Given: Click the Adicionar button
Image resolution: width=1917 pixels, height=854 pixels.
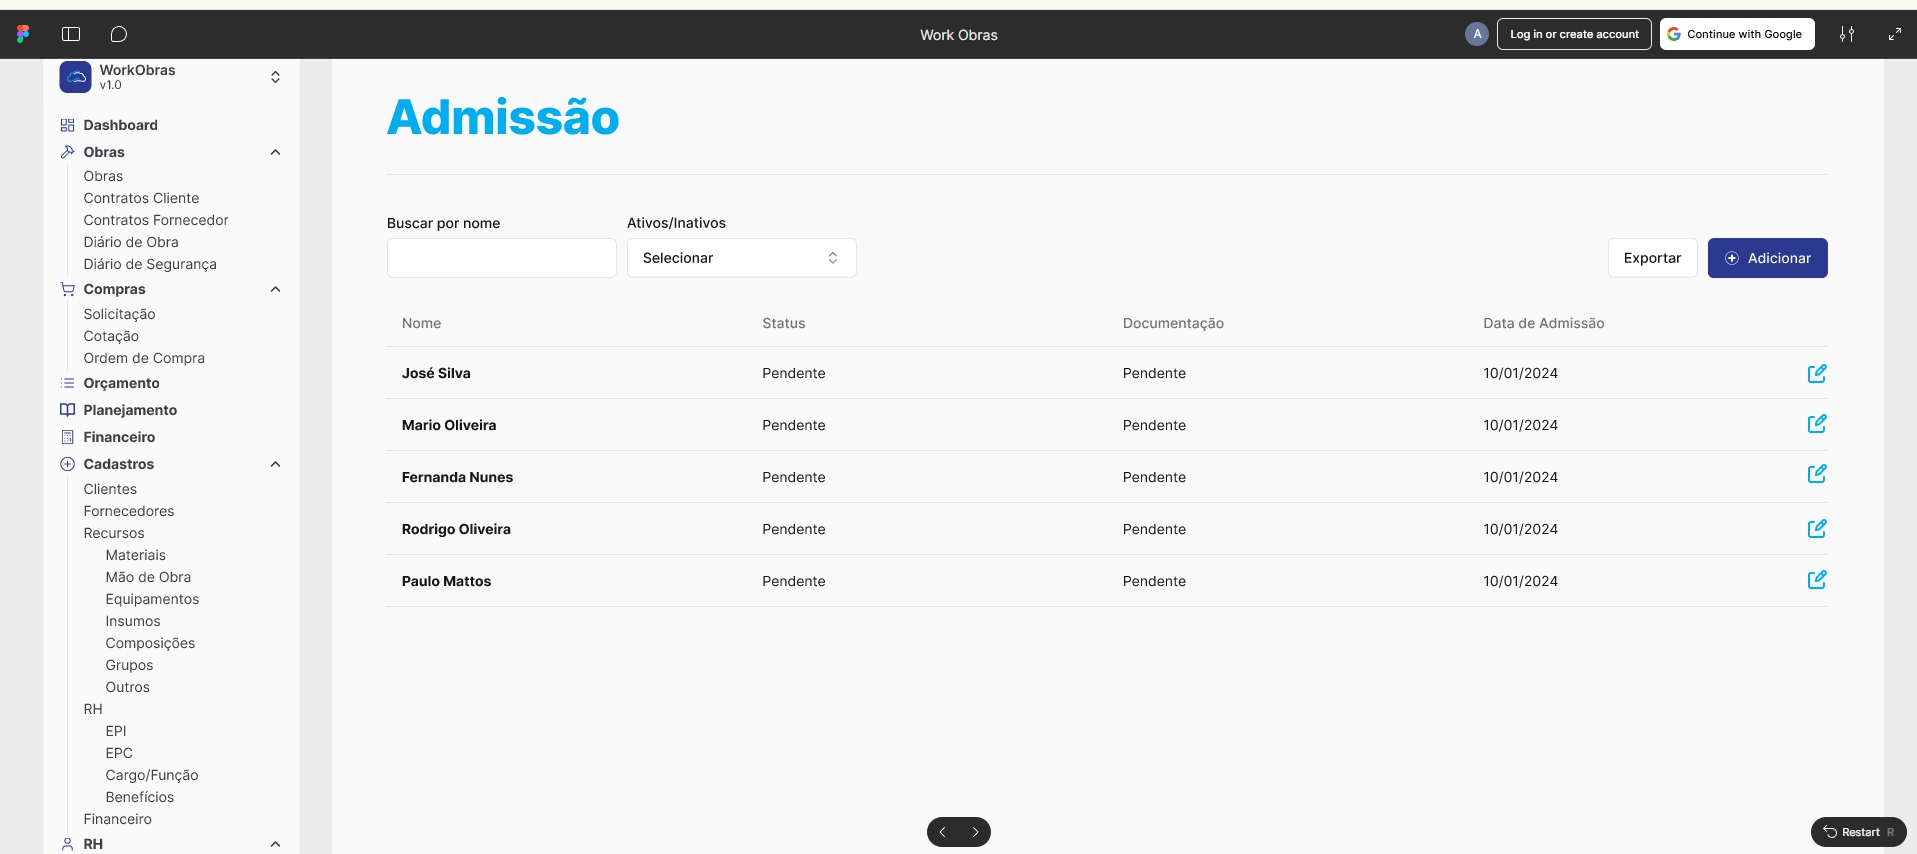Looking at the screenshot, I should tap(1767, 258).
